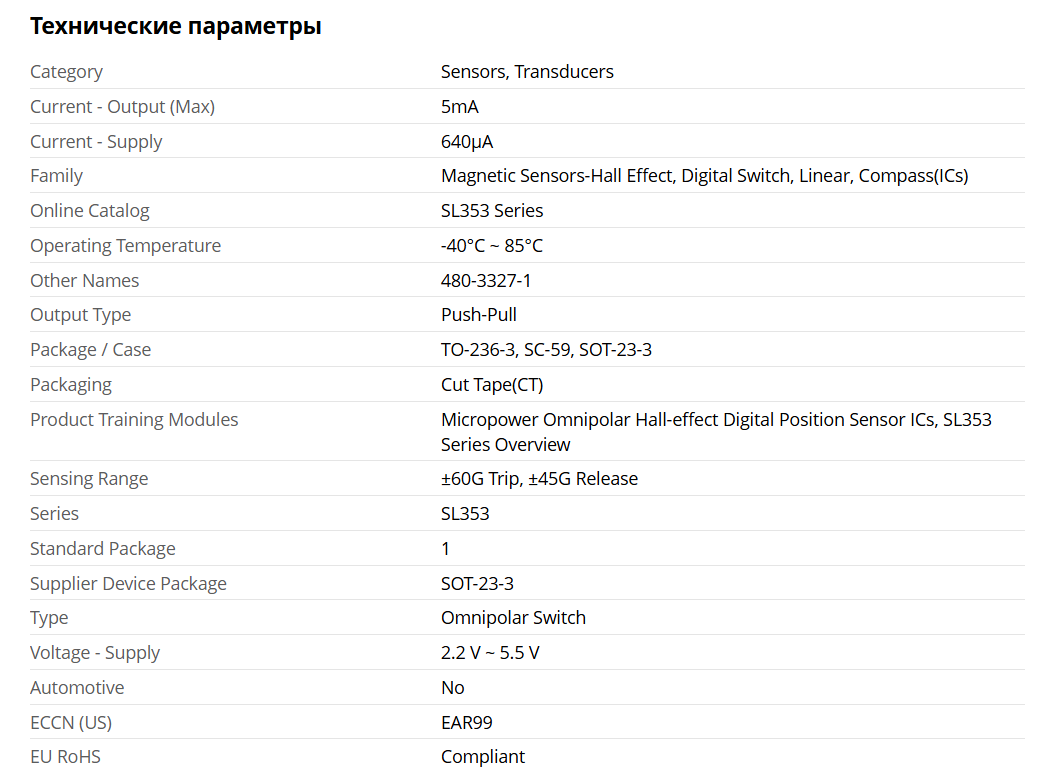Click the "Standard Package" row label
The height and width of the screenshot is (773, 1038).
(103, 549)
